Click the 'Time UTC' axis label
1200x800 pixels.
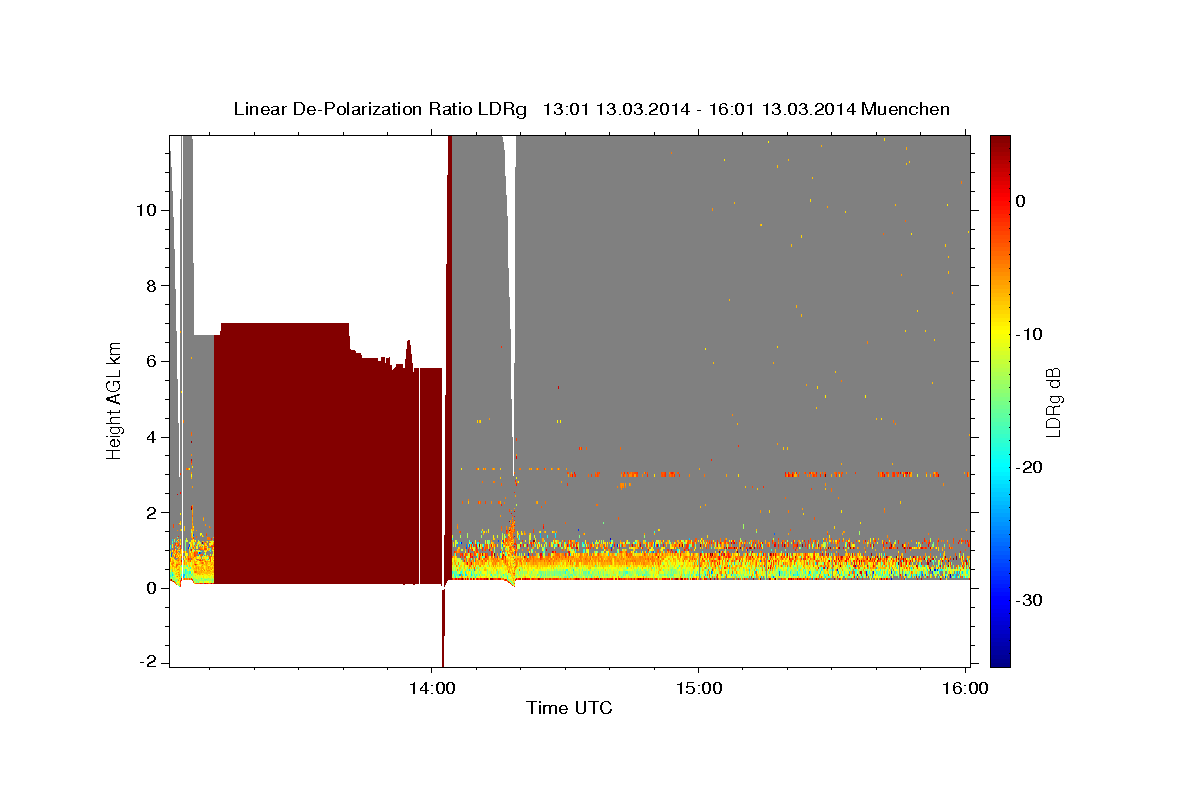point(569,708)
